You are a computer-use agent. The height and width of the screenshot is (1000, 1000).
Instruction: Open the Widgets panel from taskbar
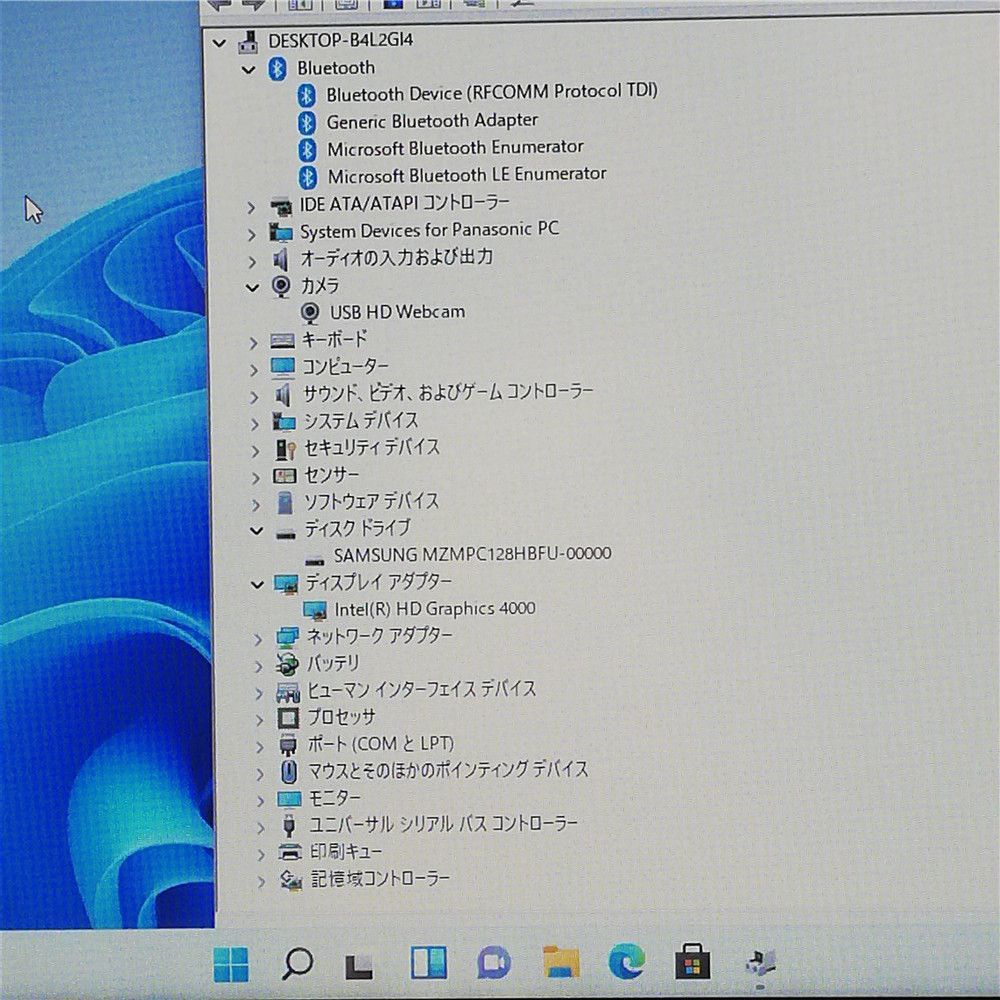[429, 963]
